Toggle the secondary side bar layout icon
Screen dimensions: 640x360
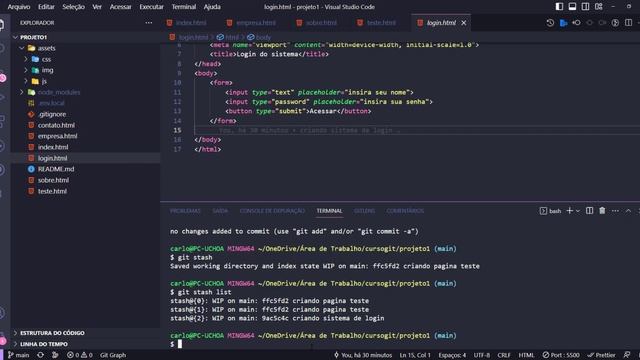585,7
